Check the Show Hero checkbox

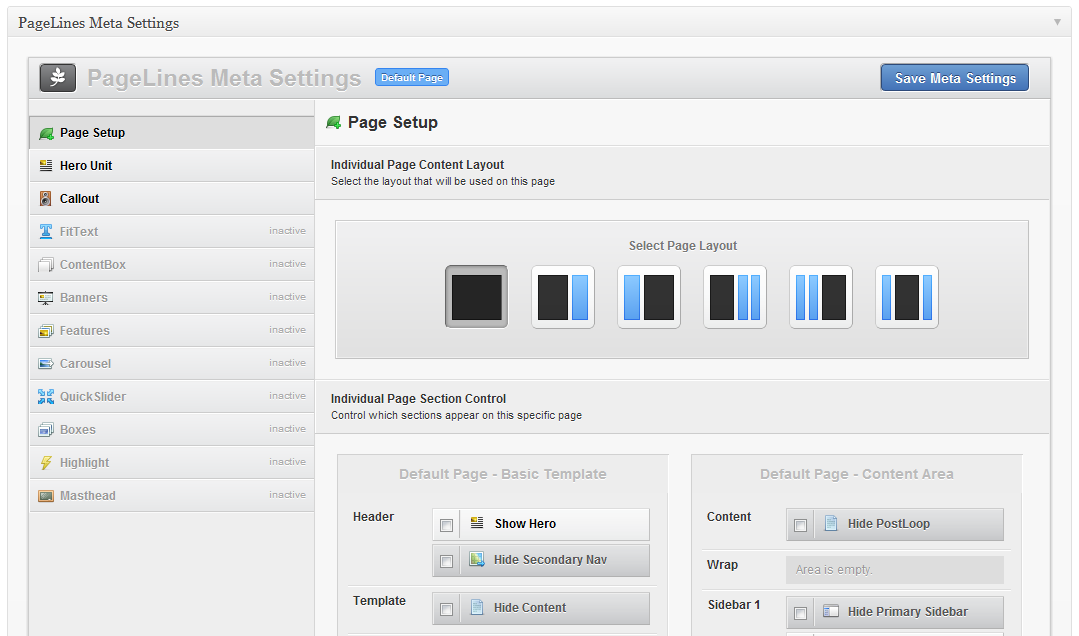click(x=446, y=525)
